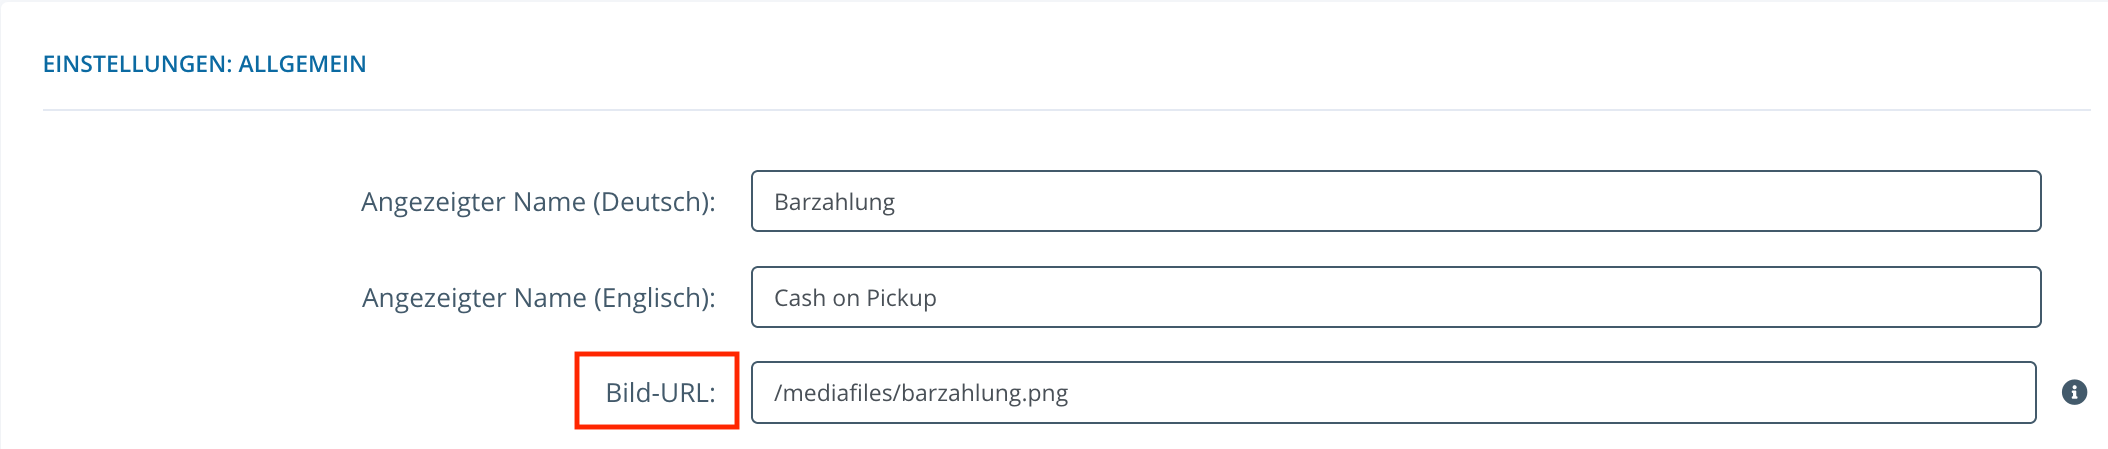Focus the Angezeigter Name (Deutsch) input field
Screen dimensions: 2108x449
pos(1396,201)
